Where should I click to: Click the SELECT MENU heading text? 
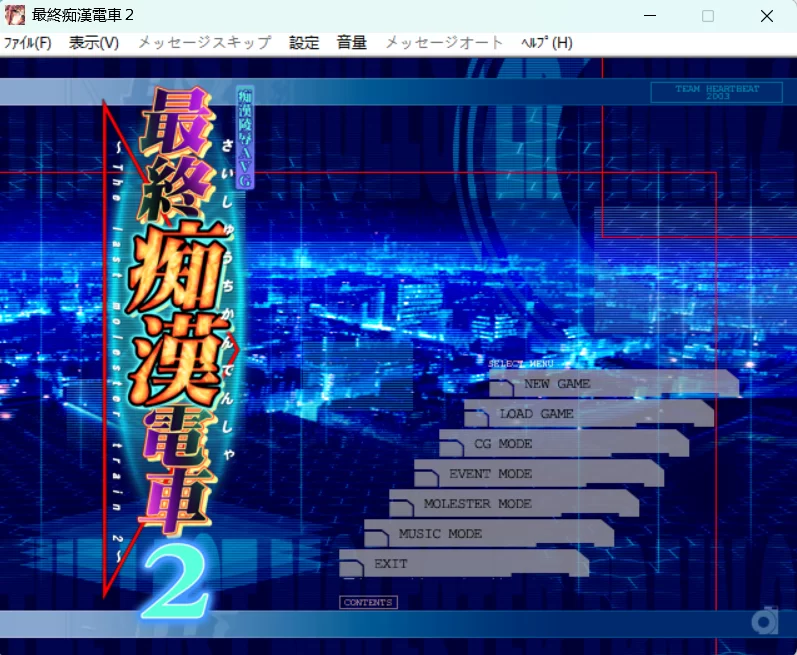point(520,364)
